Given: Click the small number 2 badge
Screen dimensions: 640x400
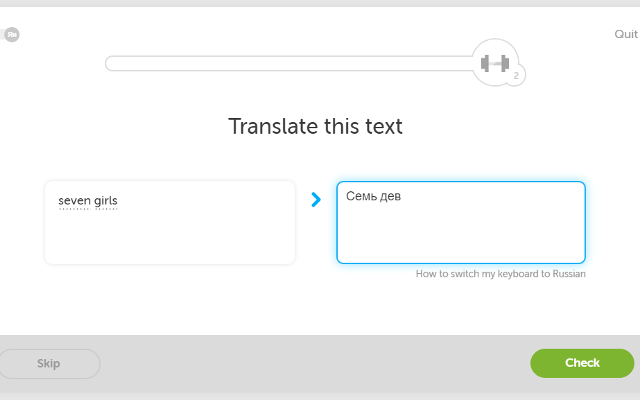Looking at the screenshot, I should [x=516, y=76].
